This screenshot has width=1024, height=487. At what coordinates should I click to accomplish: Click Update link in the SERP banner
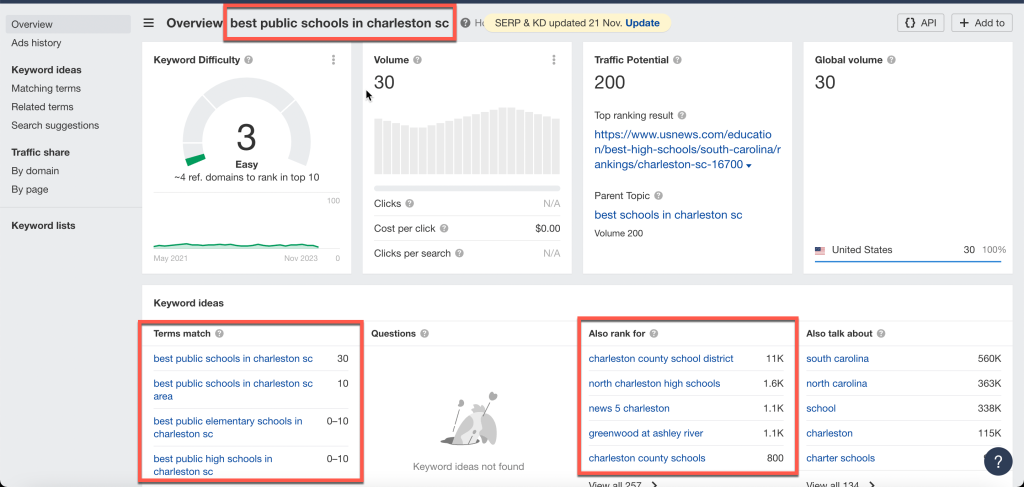click(x=642, y=23)
